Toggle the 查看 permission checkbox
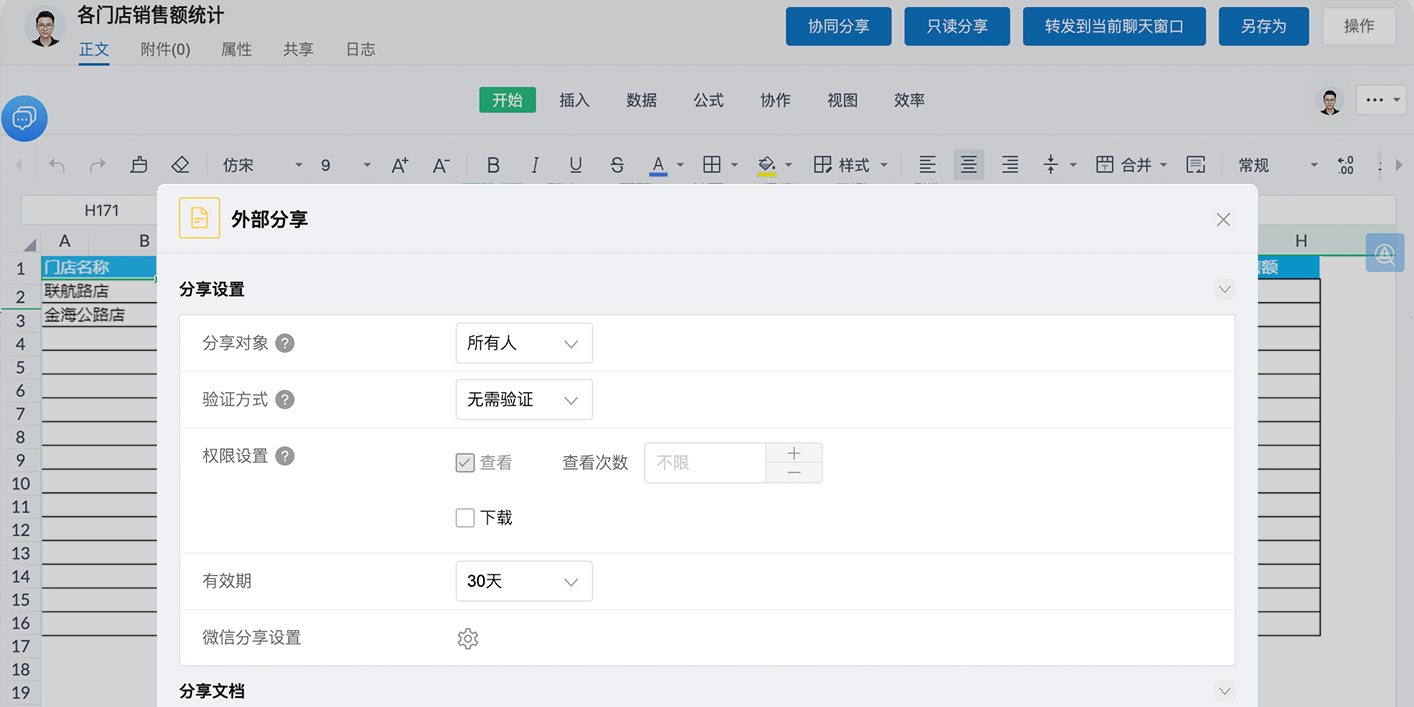This screenshot has height=707, width=1414. pos(465,463)
